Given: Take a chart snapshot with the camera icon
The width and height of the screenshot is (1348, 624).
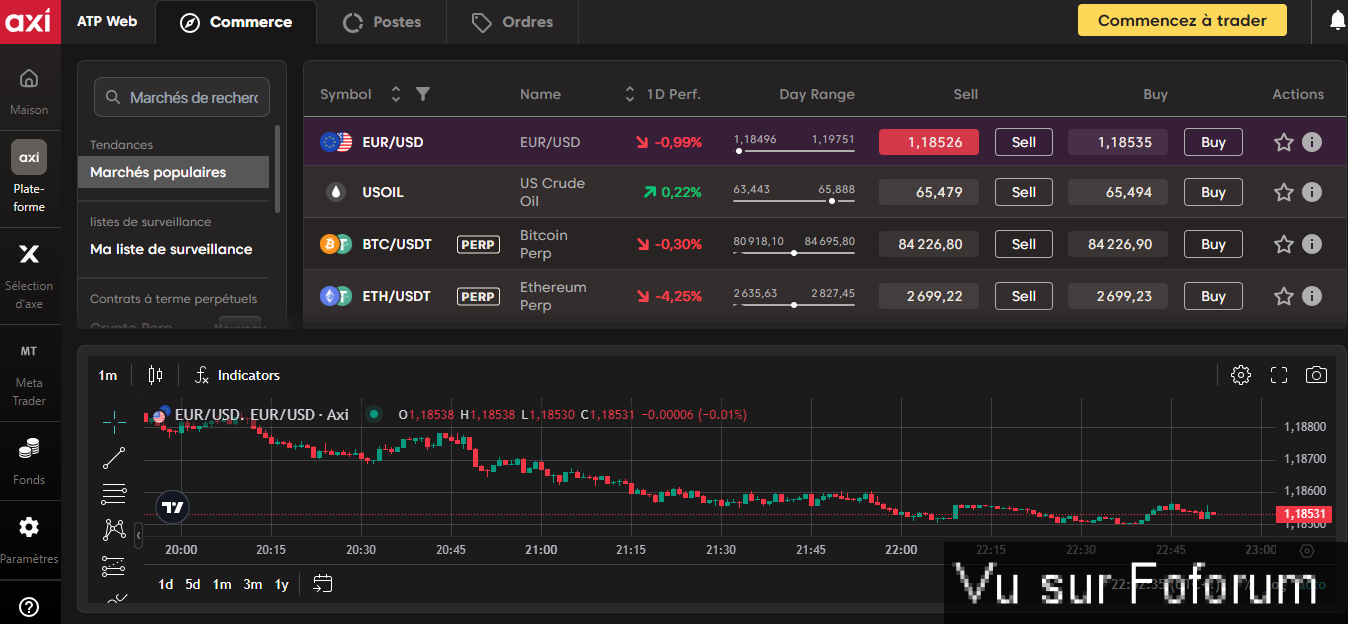Looking at the screenshot, I should 1316,374.
